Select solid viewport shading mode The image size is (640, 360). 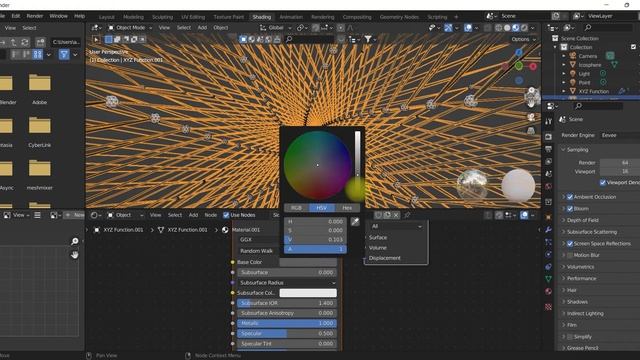[x=507, y=28]
